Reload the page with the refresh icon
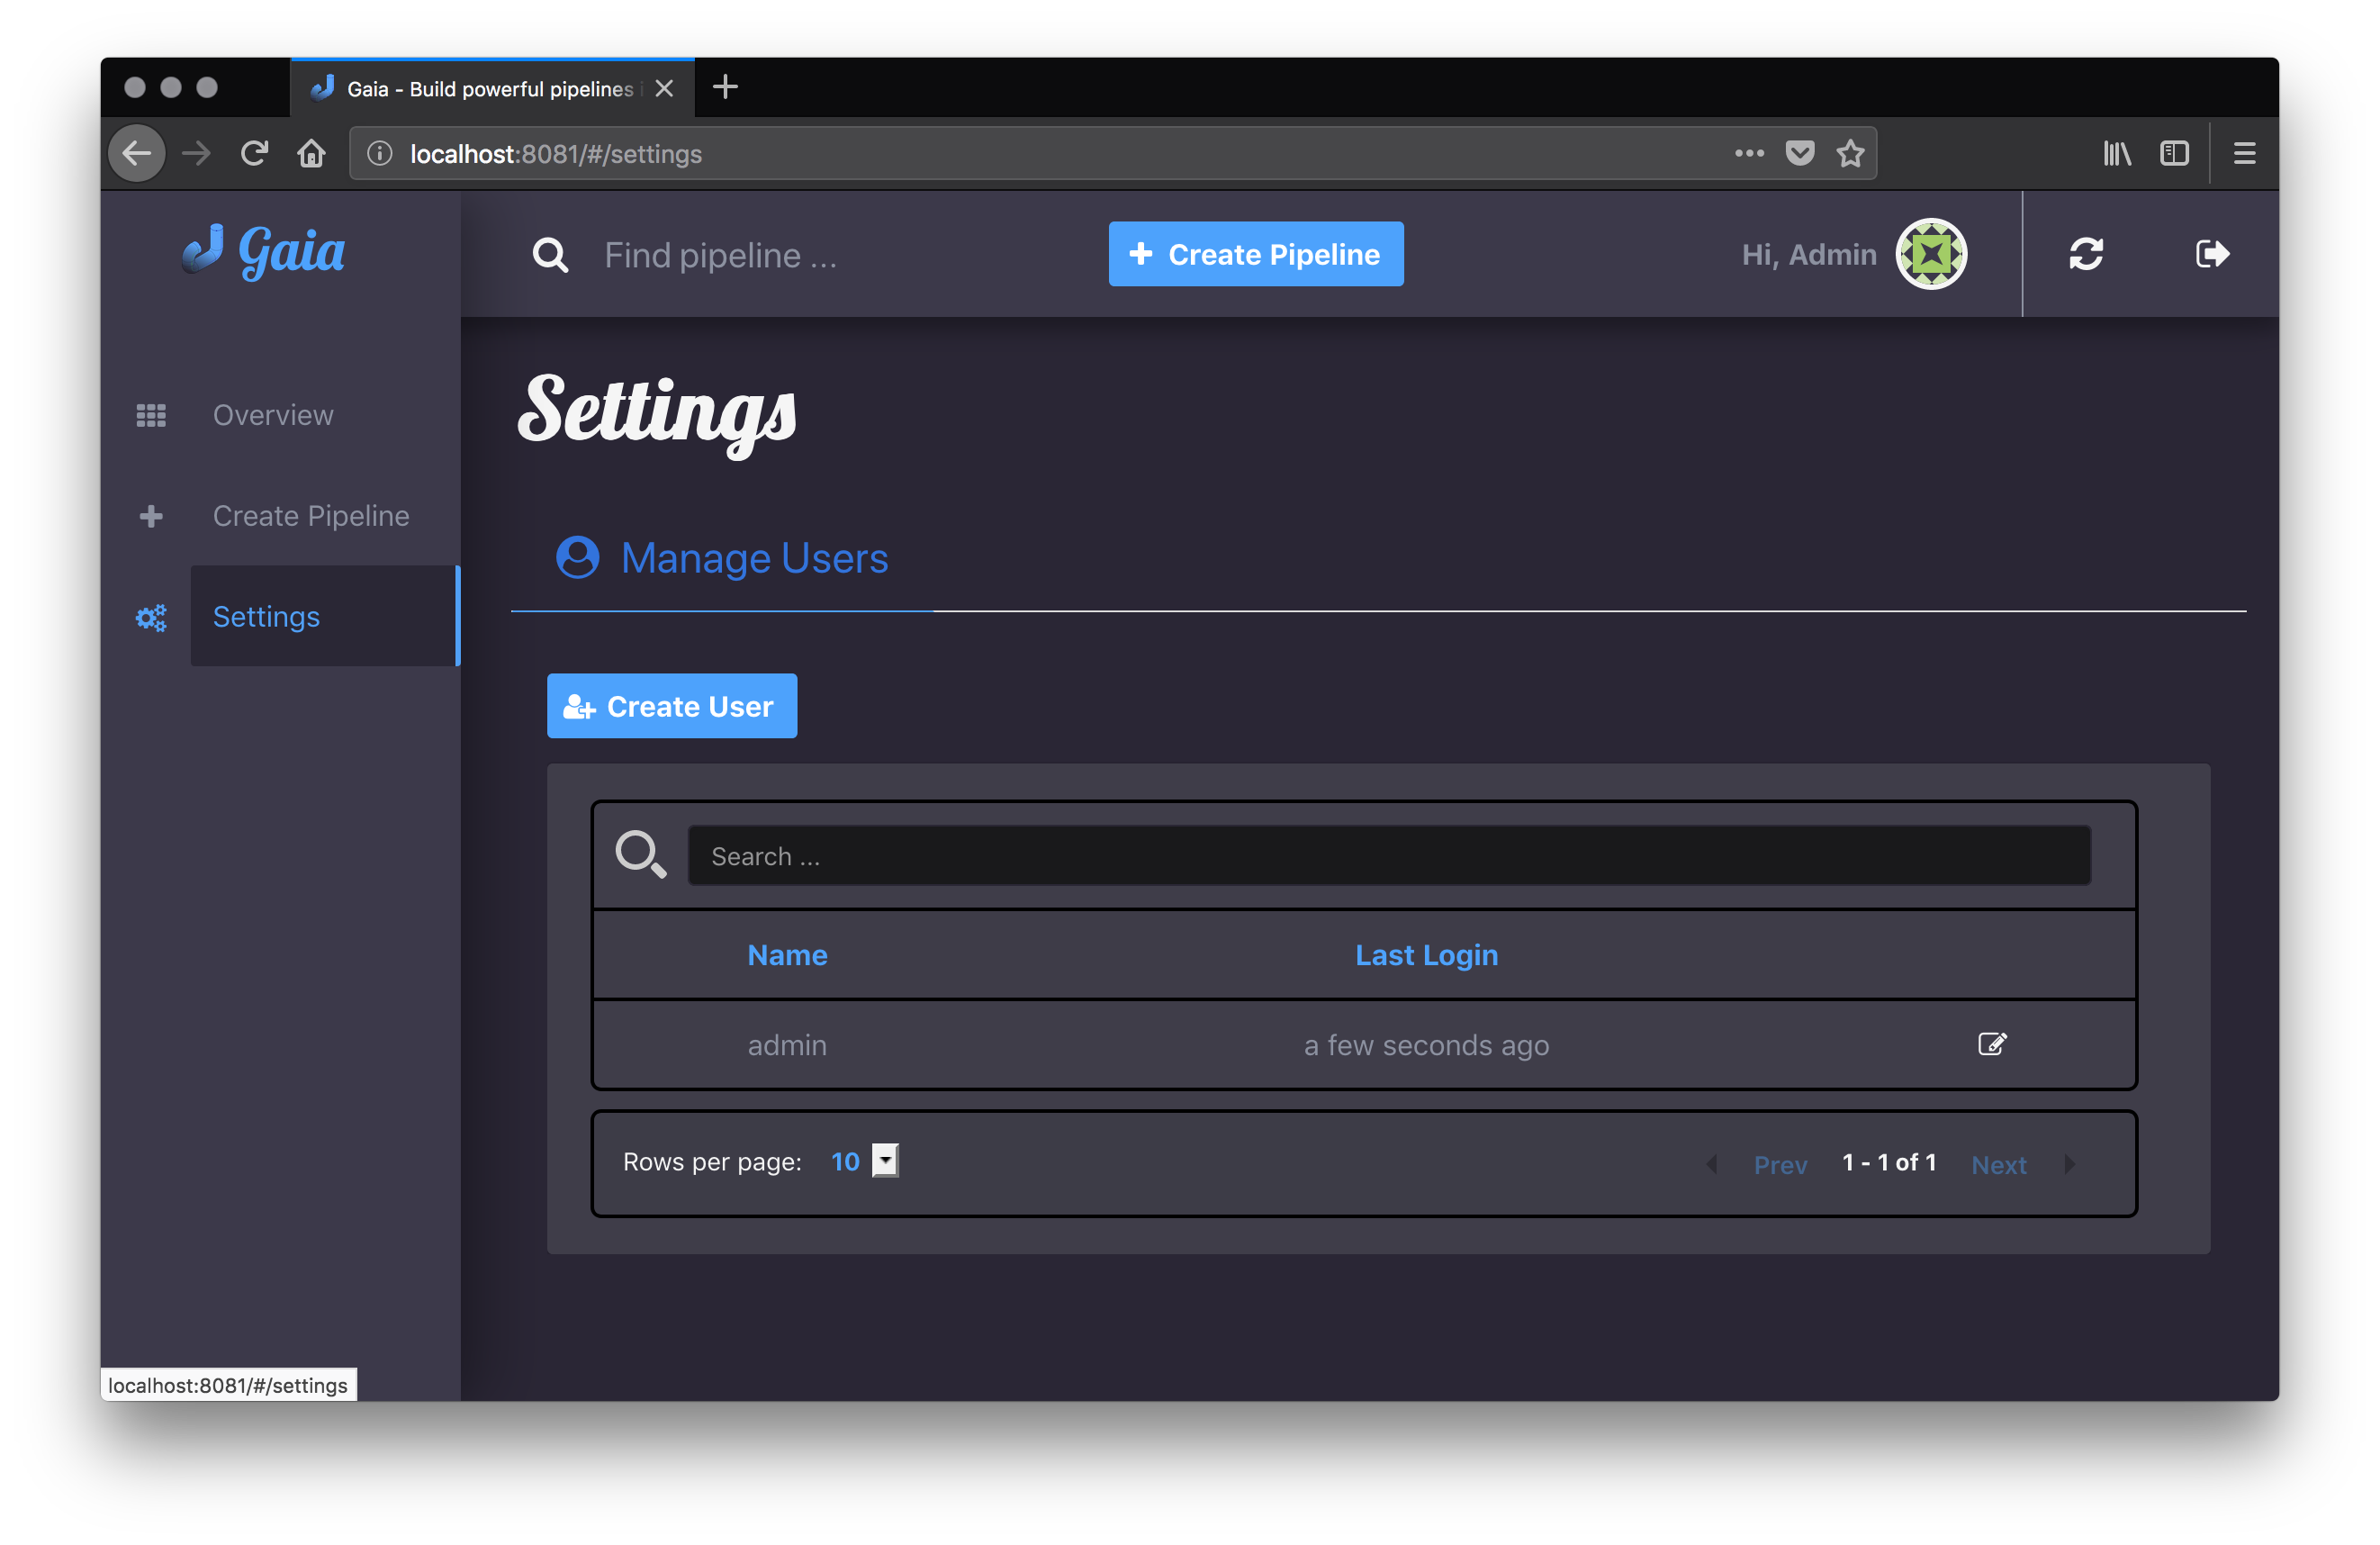The height and width of the screenshot is (1545, 2380). click(254, 153)
